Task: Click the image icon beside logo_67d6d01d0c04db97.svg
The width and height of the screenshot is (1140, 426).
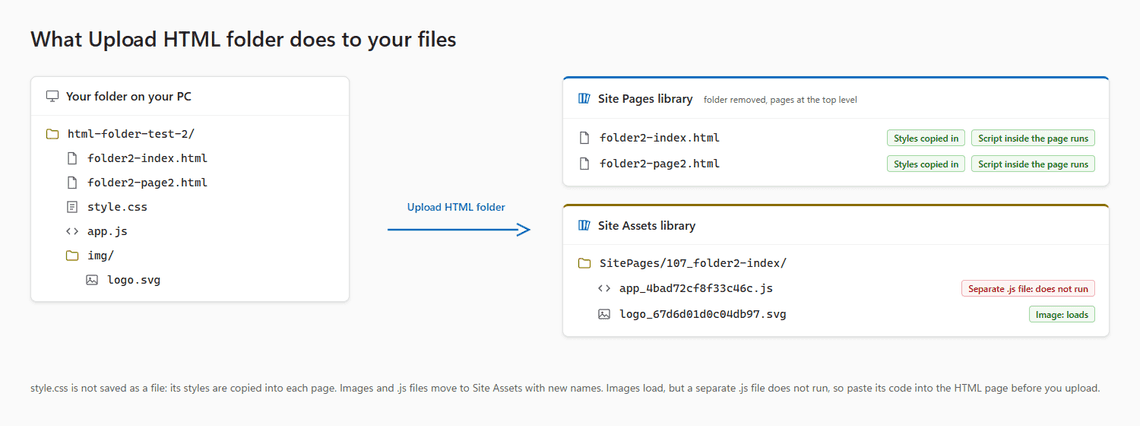Action: point(603,314)
